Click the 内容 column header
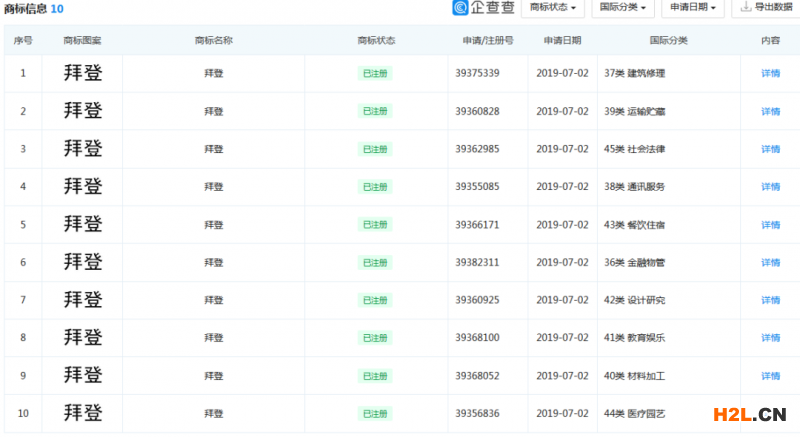This screenshot has height=437, width=800. coord(770,40)
